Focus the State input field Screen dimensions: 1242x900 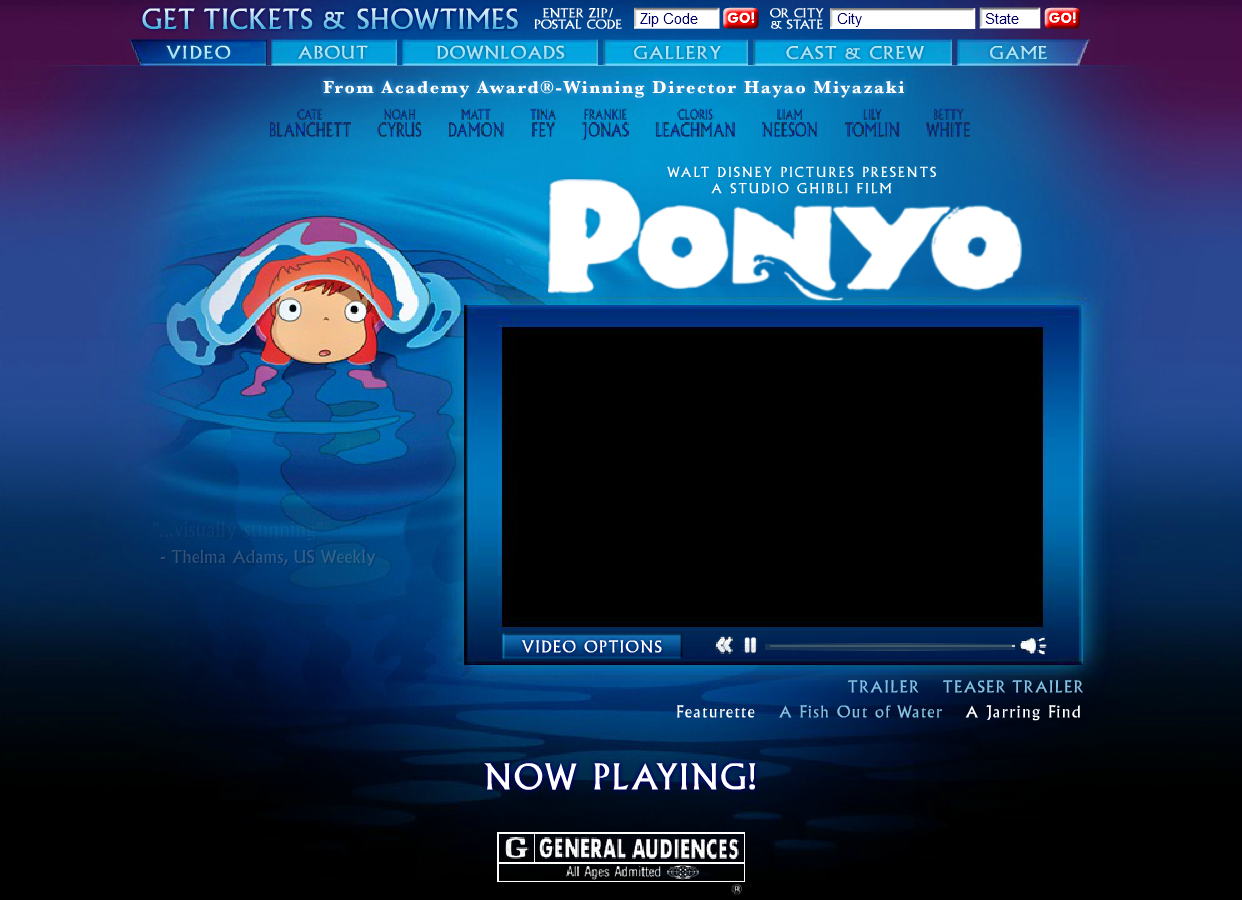pyautogui.click(x=1010, y=19)
